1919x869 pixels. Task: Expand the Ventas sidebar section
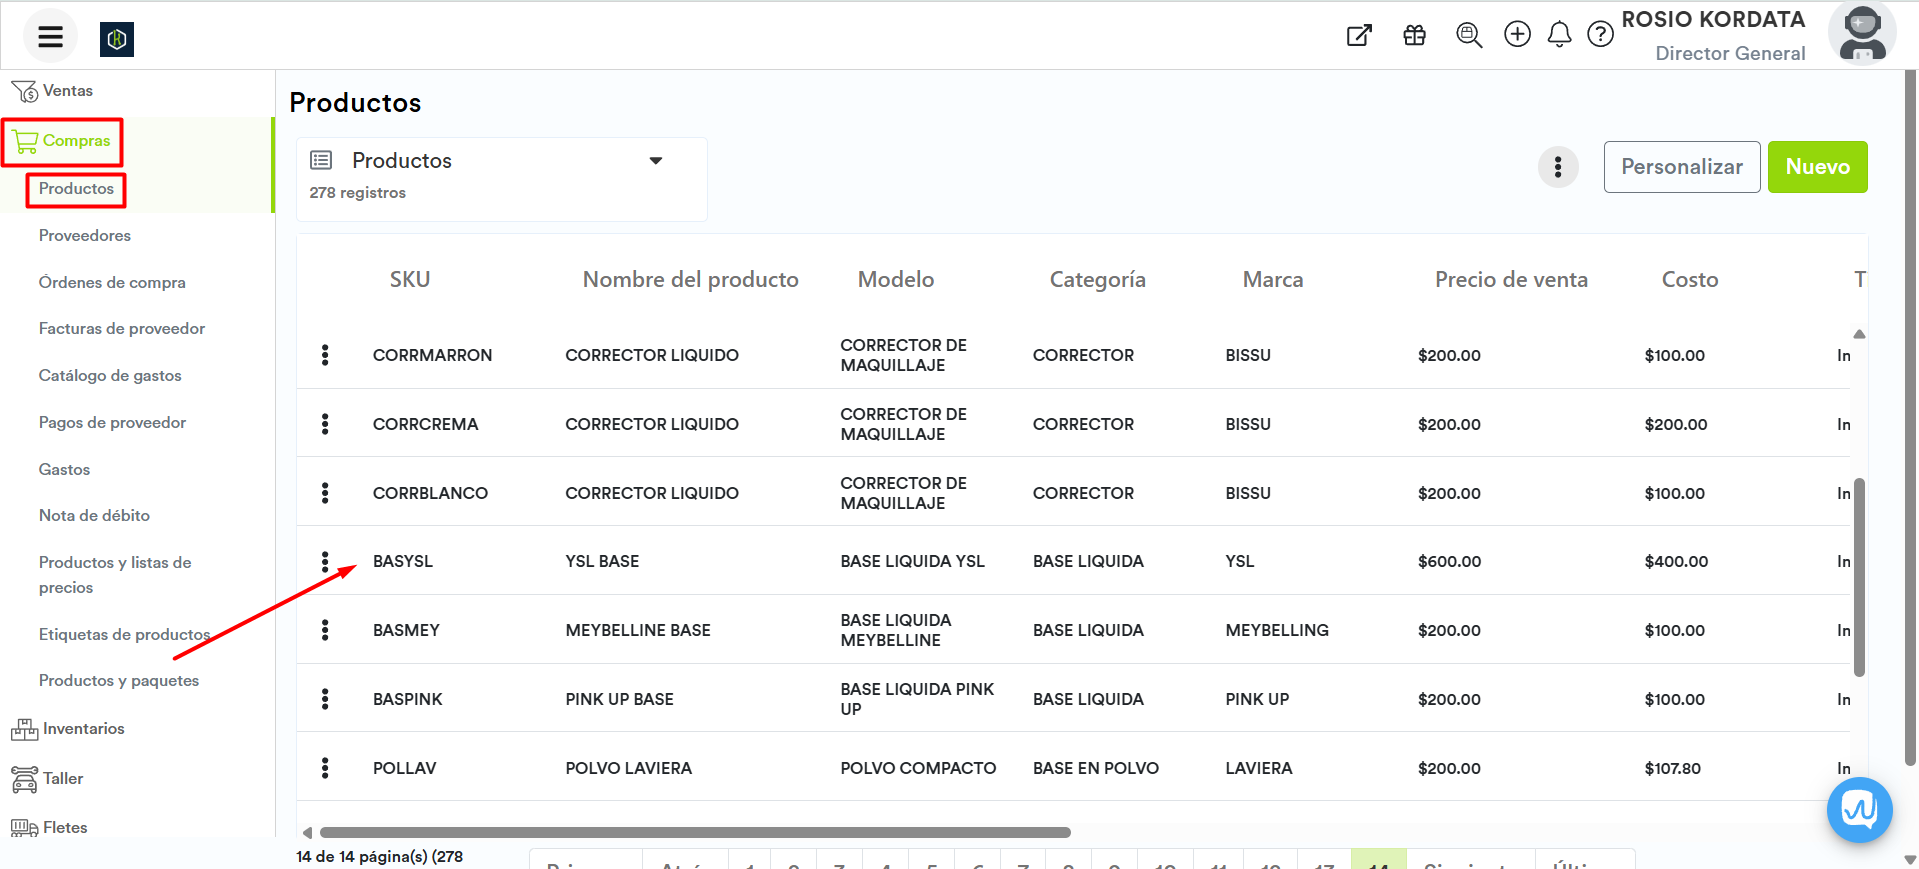(67, 91)
